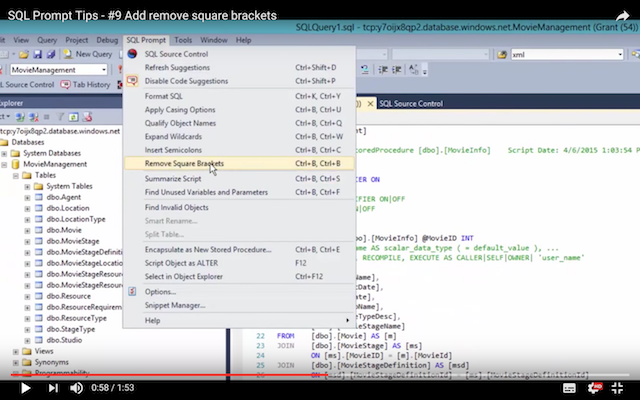Click the Save All icon in toolbar
This screenshot has width=640, height=400.
tap(51, 54)
